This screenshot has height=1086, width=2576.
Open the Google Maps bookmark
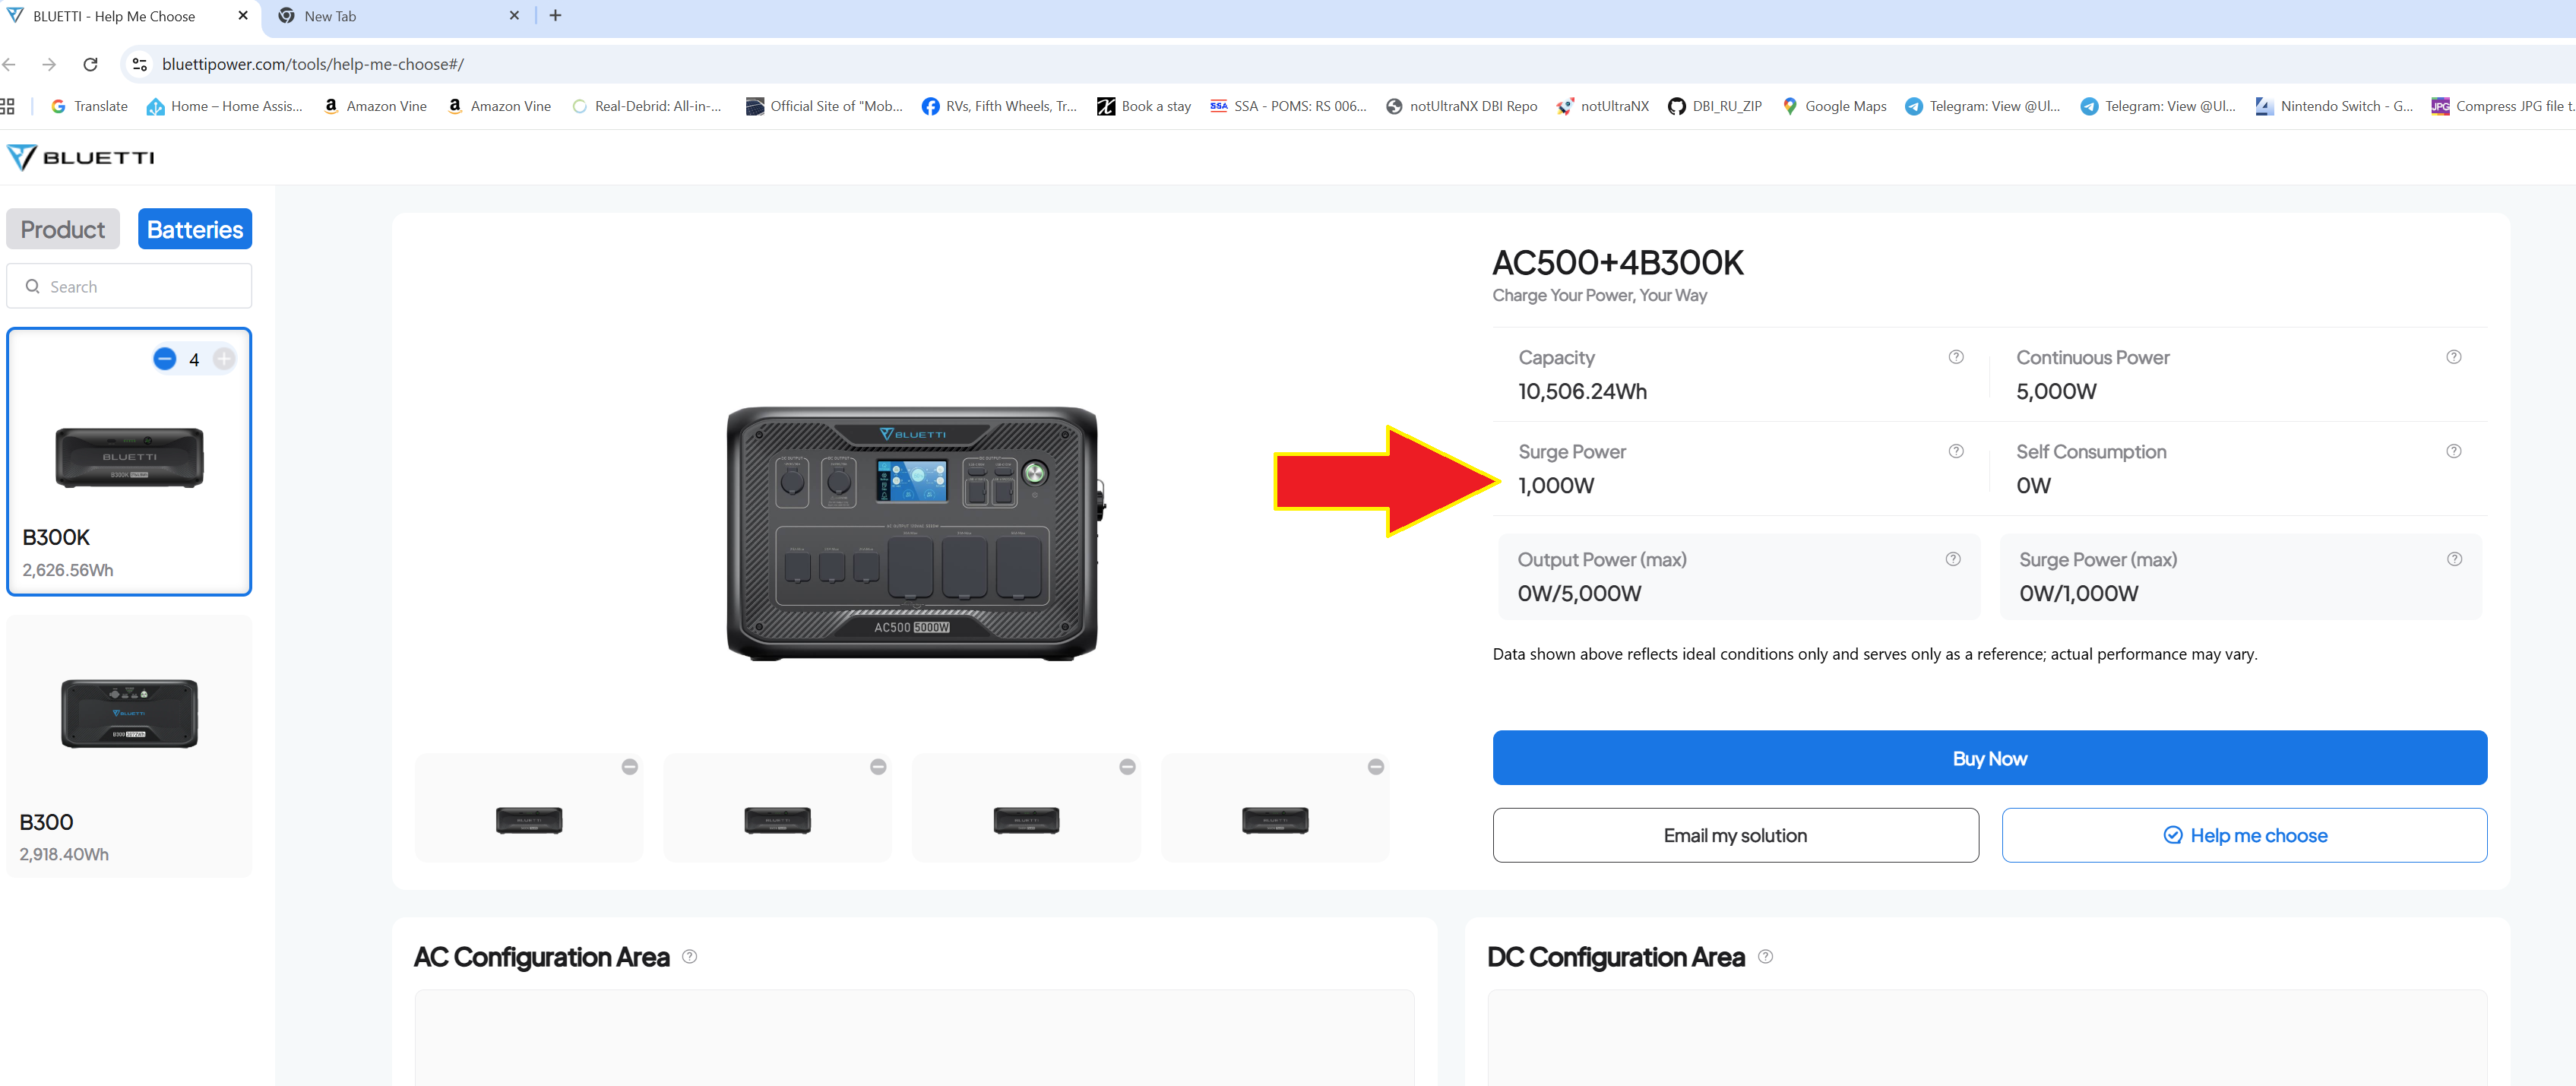pos(1834,106)
